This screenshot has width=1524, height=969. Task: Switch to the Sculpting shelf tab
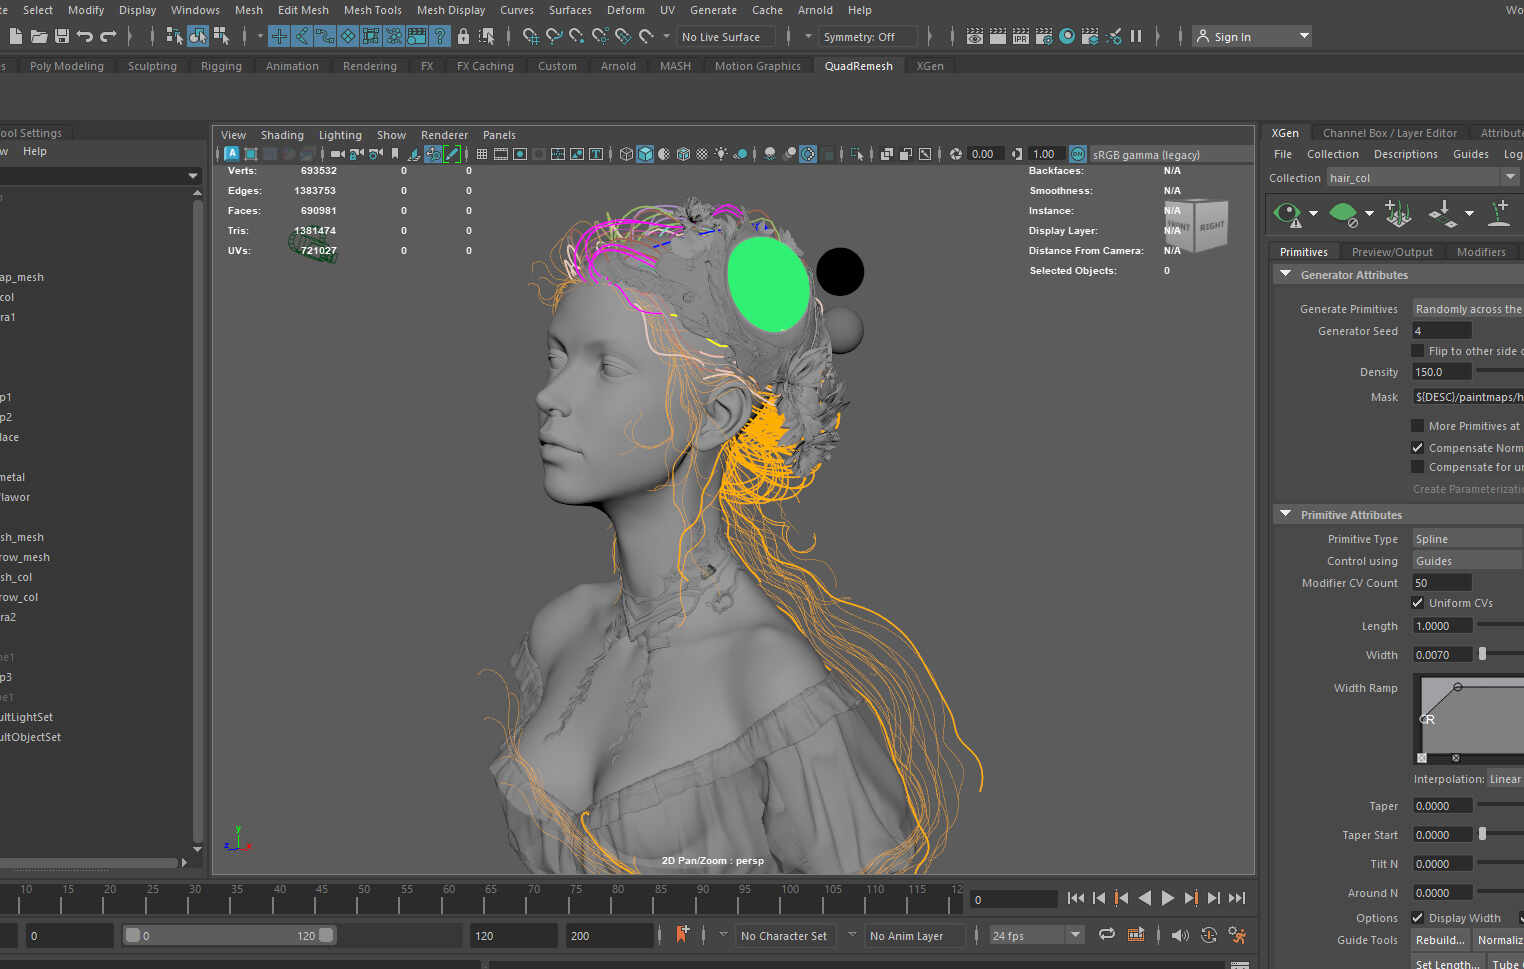[152, 66]
